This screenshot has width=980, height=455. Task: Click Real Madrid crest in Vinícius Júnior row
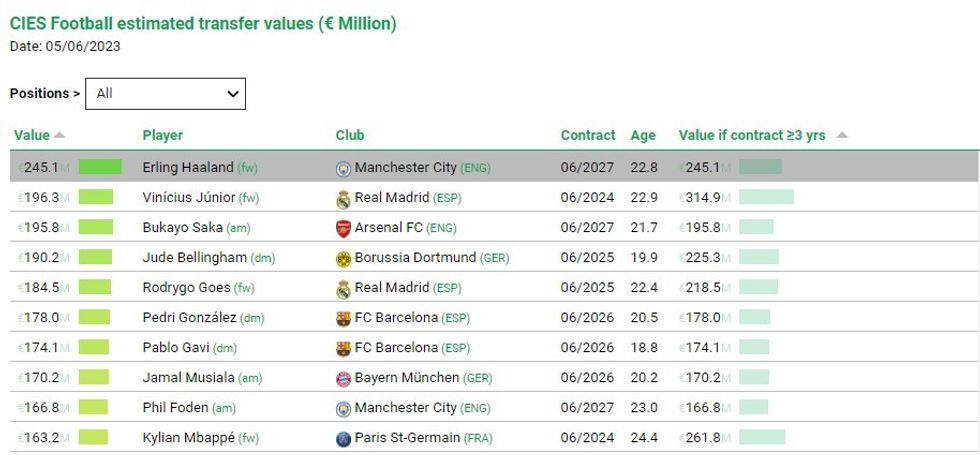pyautogui.click(x=344, y=198)
